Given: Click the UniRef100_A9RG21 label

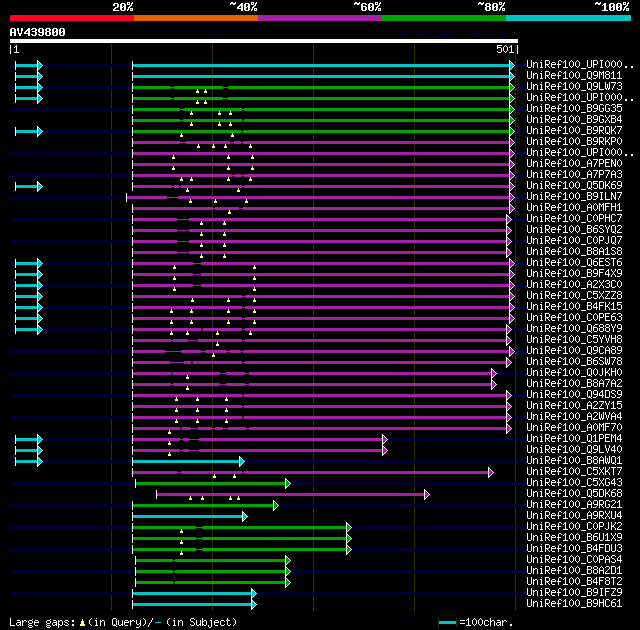Looking at the screenshot, I should (x=574, y=505).
